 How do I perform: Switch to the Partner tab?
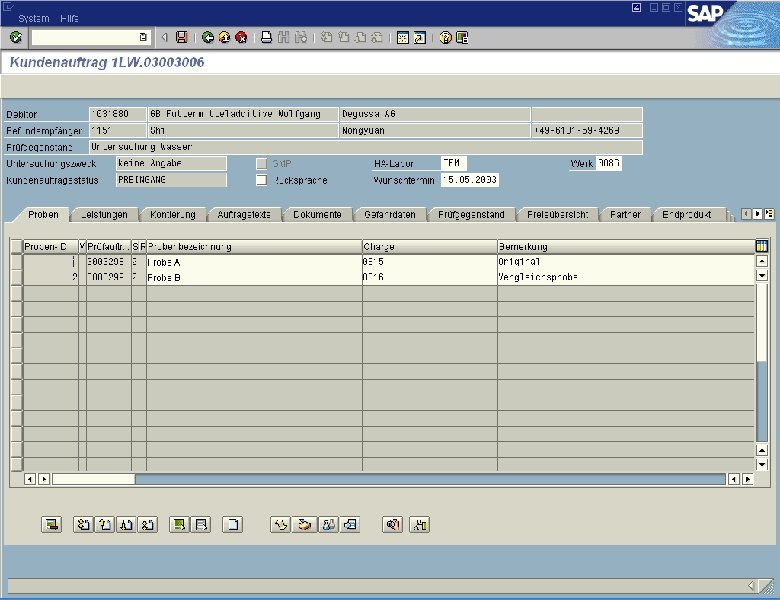click(625, 214)
